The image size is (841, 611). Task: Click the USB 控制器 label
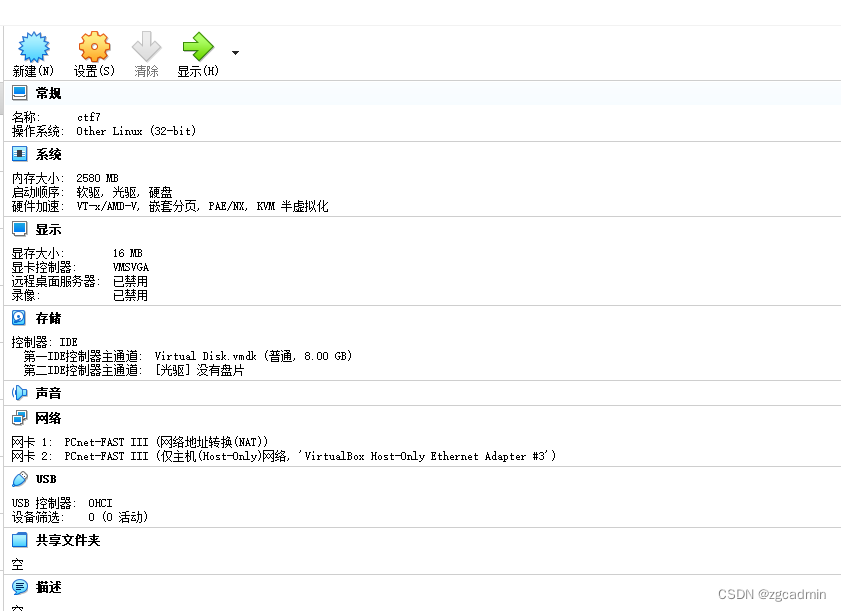pos(44,503)
